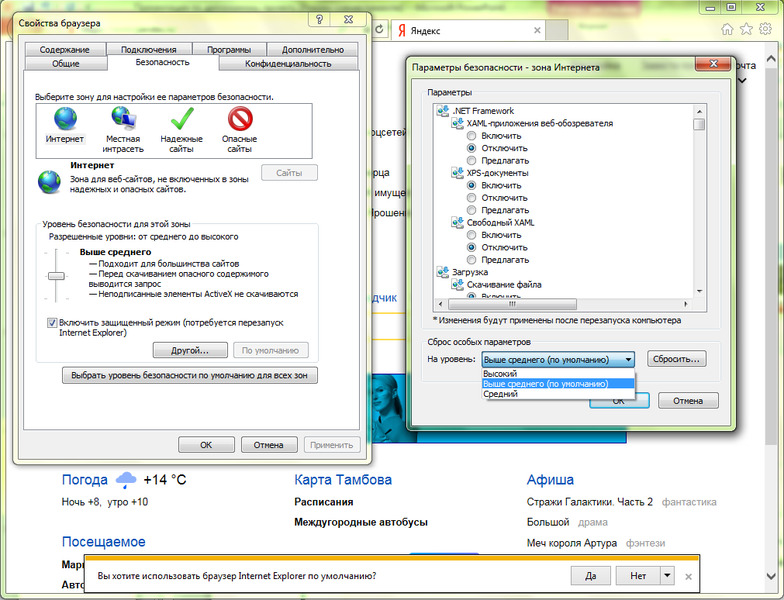
Task: Open the На уровень security level combo box
Action: 558,360
